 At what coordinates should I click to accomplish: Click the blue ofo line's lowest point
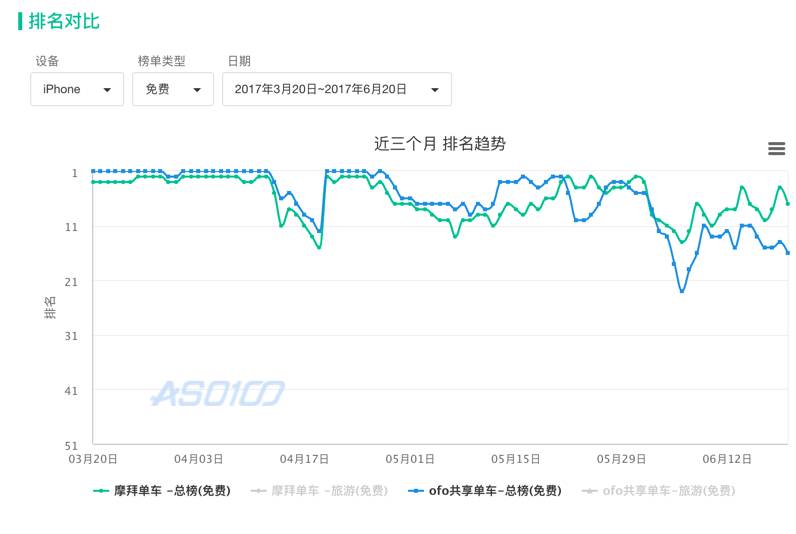(682, 291)
